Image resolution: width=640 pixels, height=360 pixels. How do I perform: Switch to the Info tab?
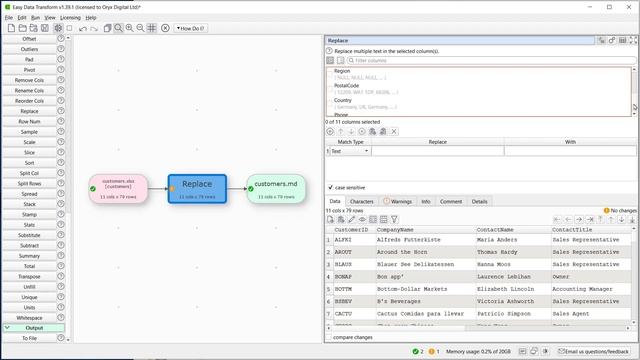(426, 202)
